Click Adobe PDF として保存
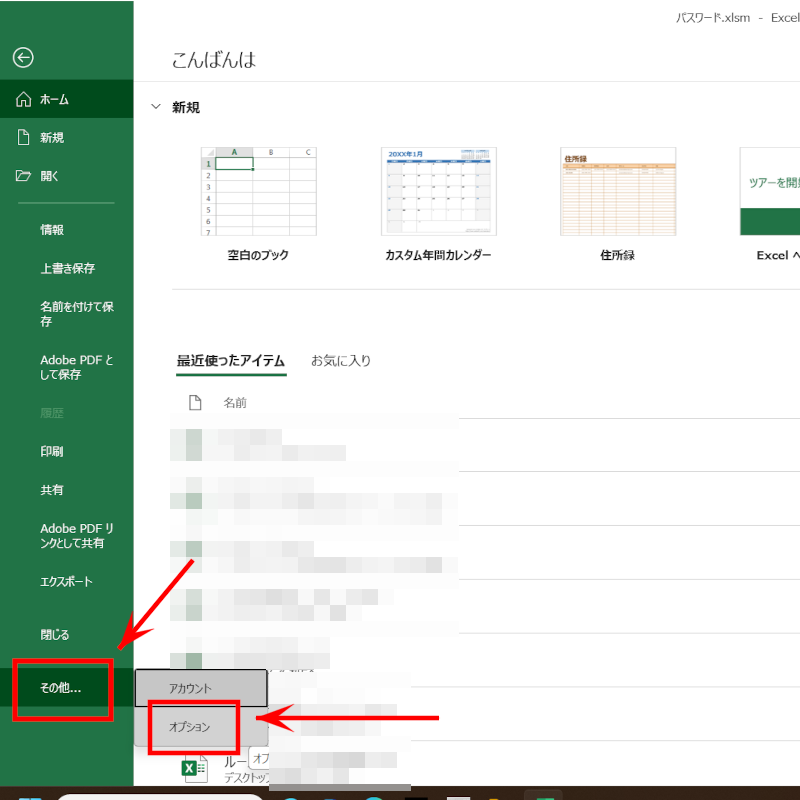The height and width of the screenshot is (800, 800). tap(76, 367)
